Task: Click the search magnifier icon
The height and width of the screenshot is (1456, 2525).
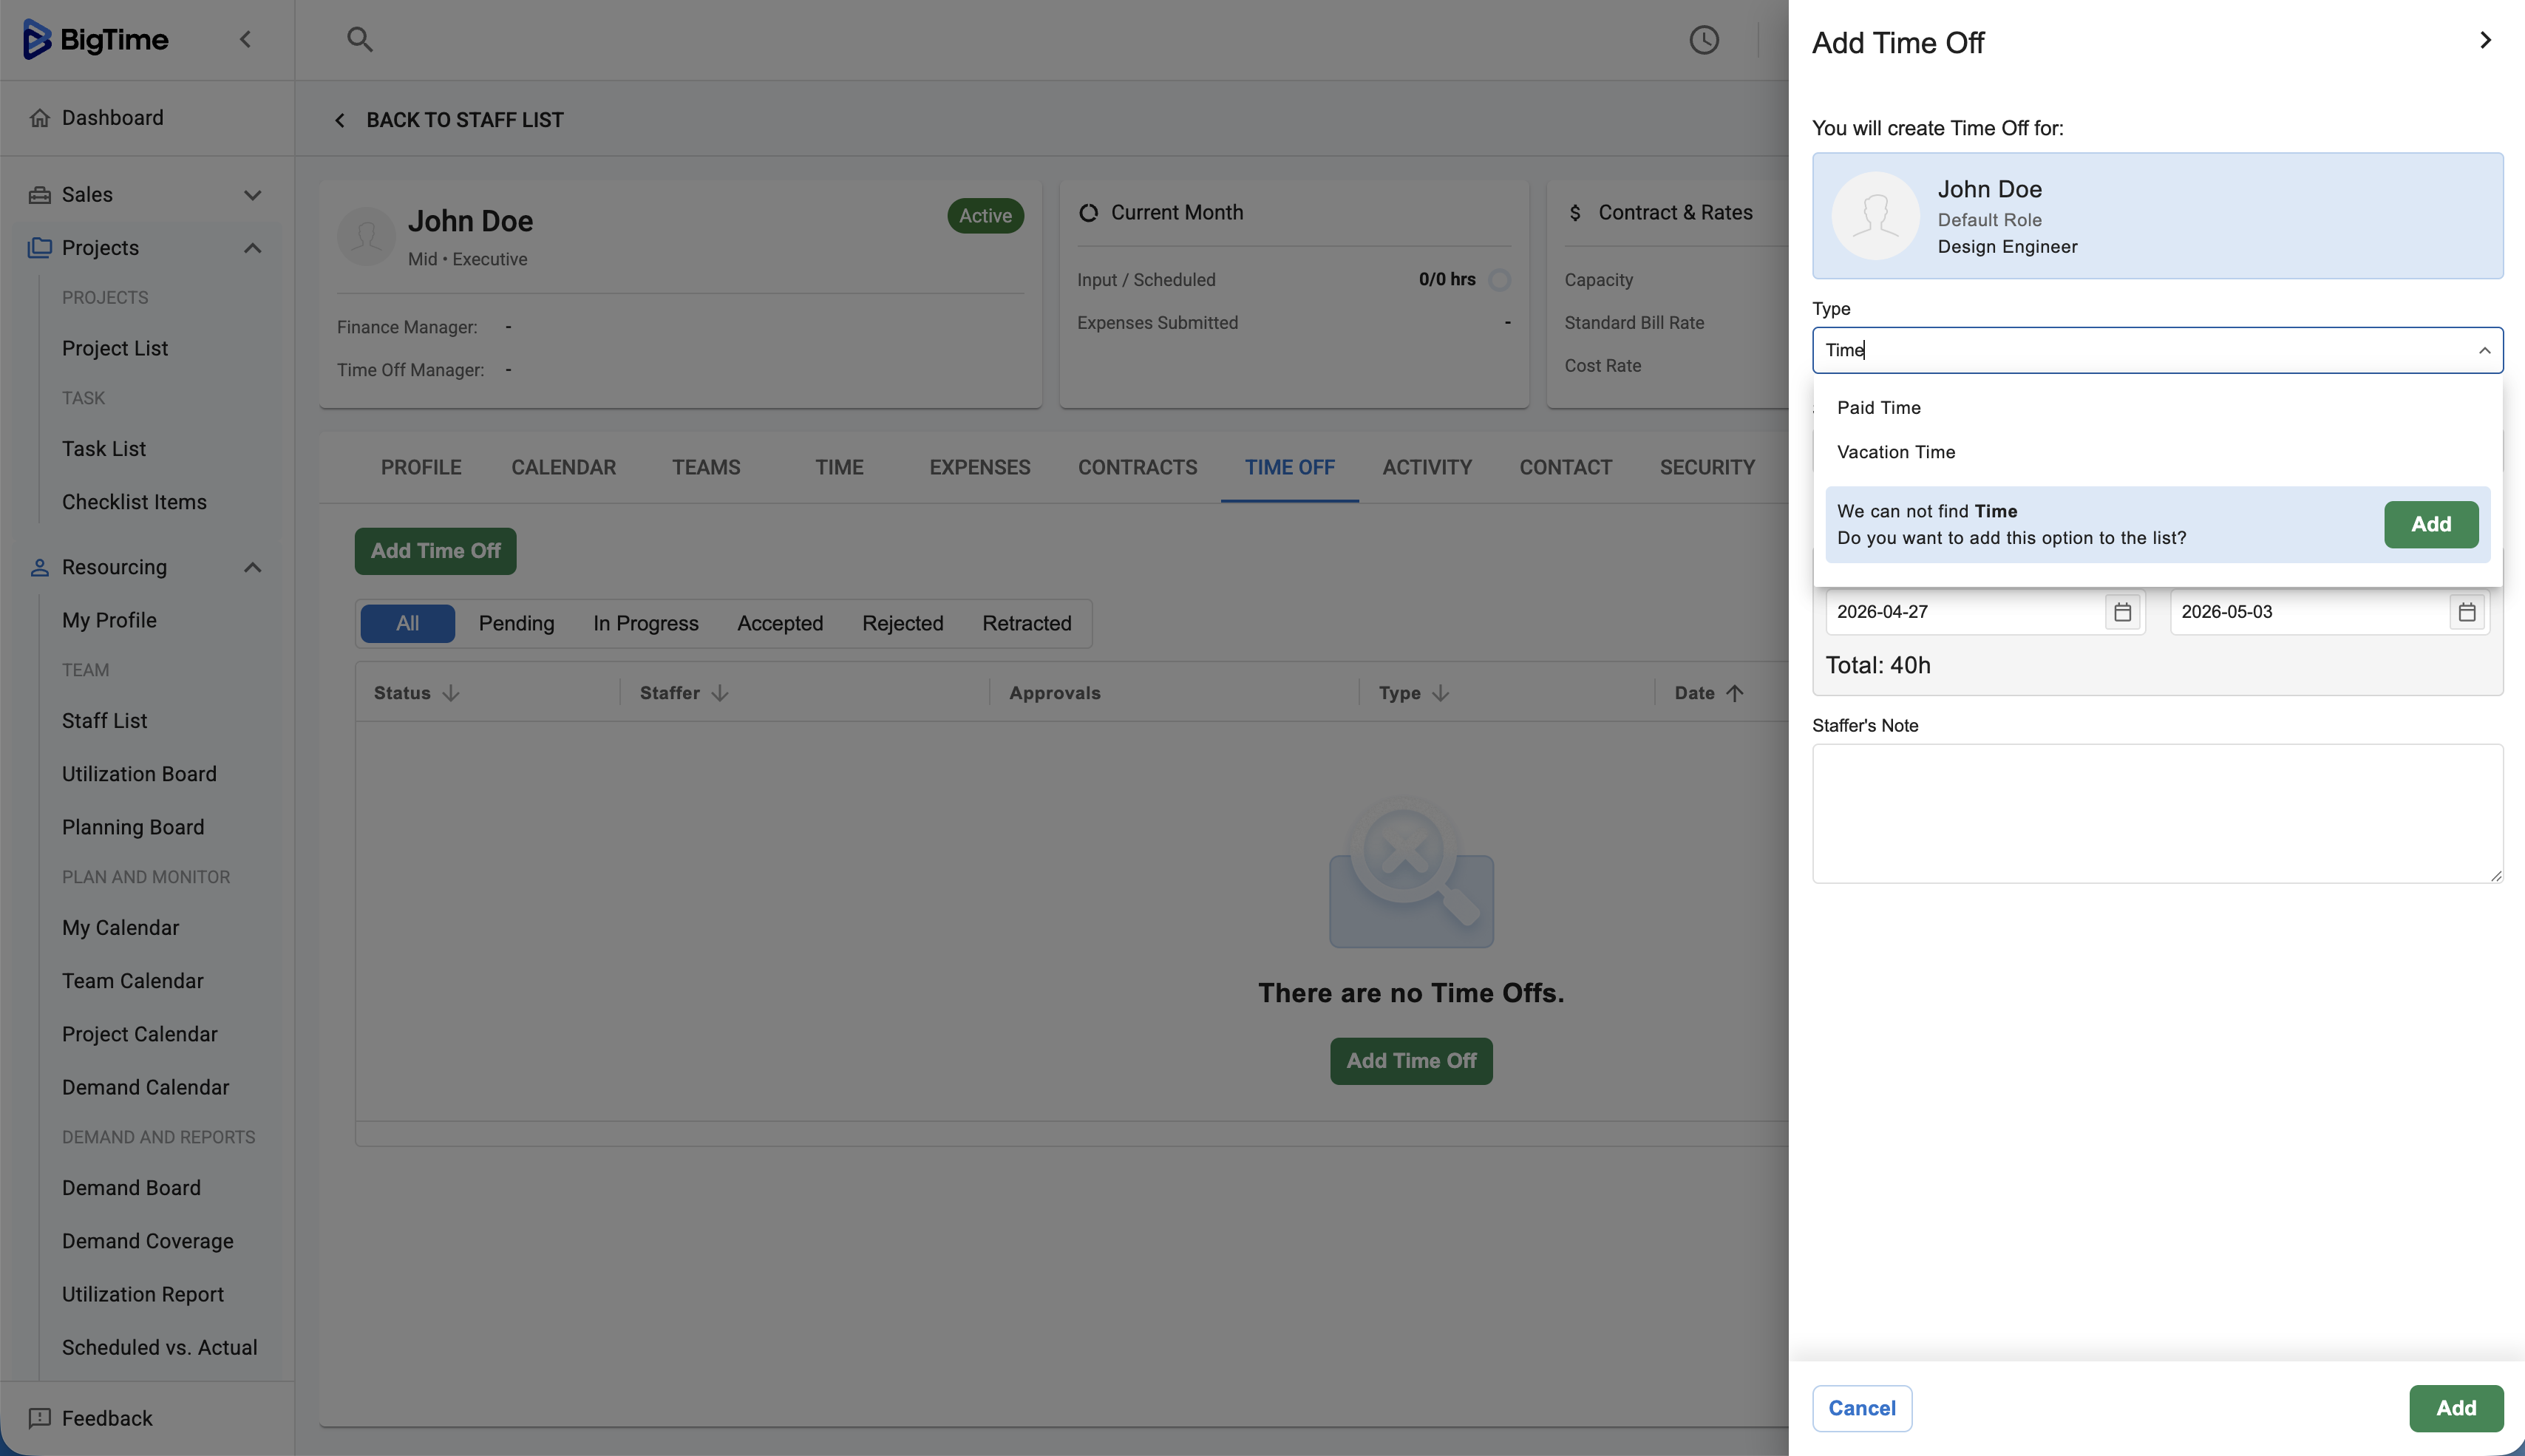Action: click(359, 40)
